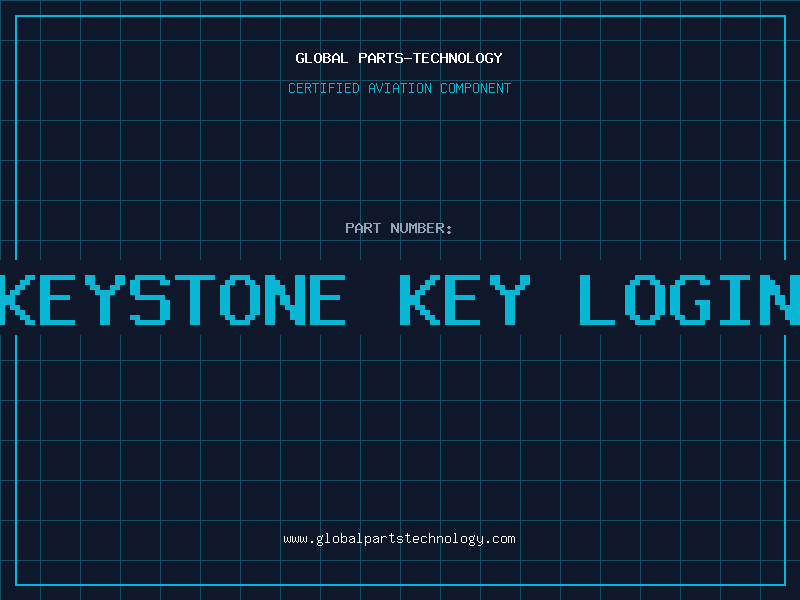
Task: Click the GLOBAL PARTS-TECHNOLOGY heading
Action: pos(399,58)
